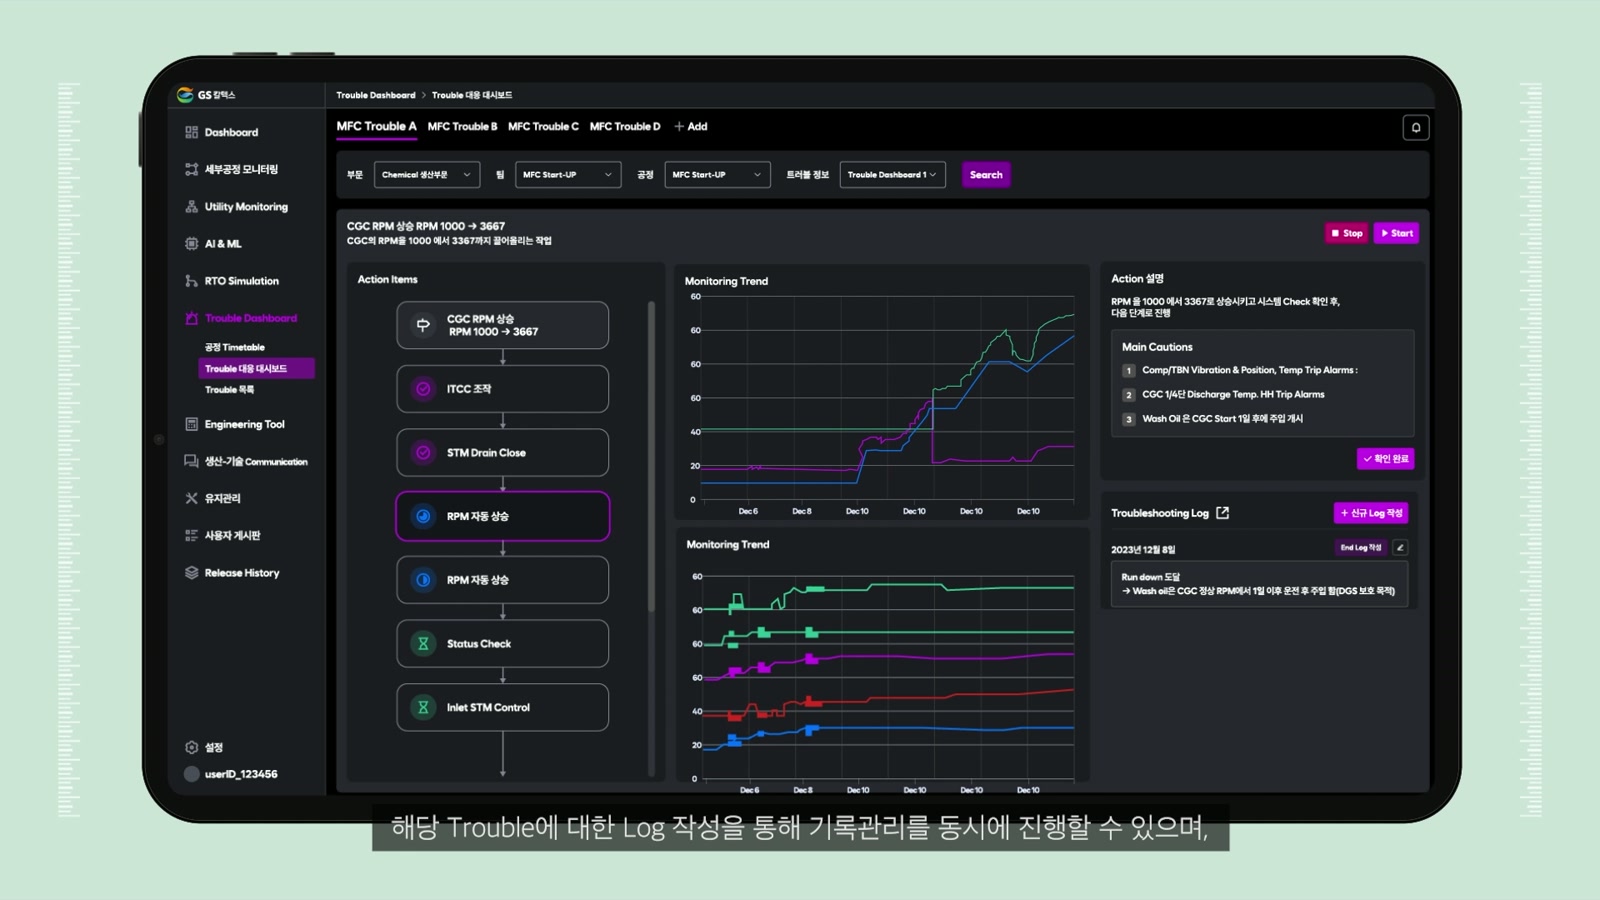Click the End Log 작성 button
The width and height of the screenshot is (1600, 900).
1361,547
